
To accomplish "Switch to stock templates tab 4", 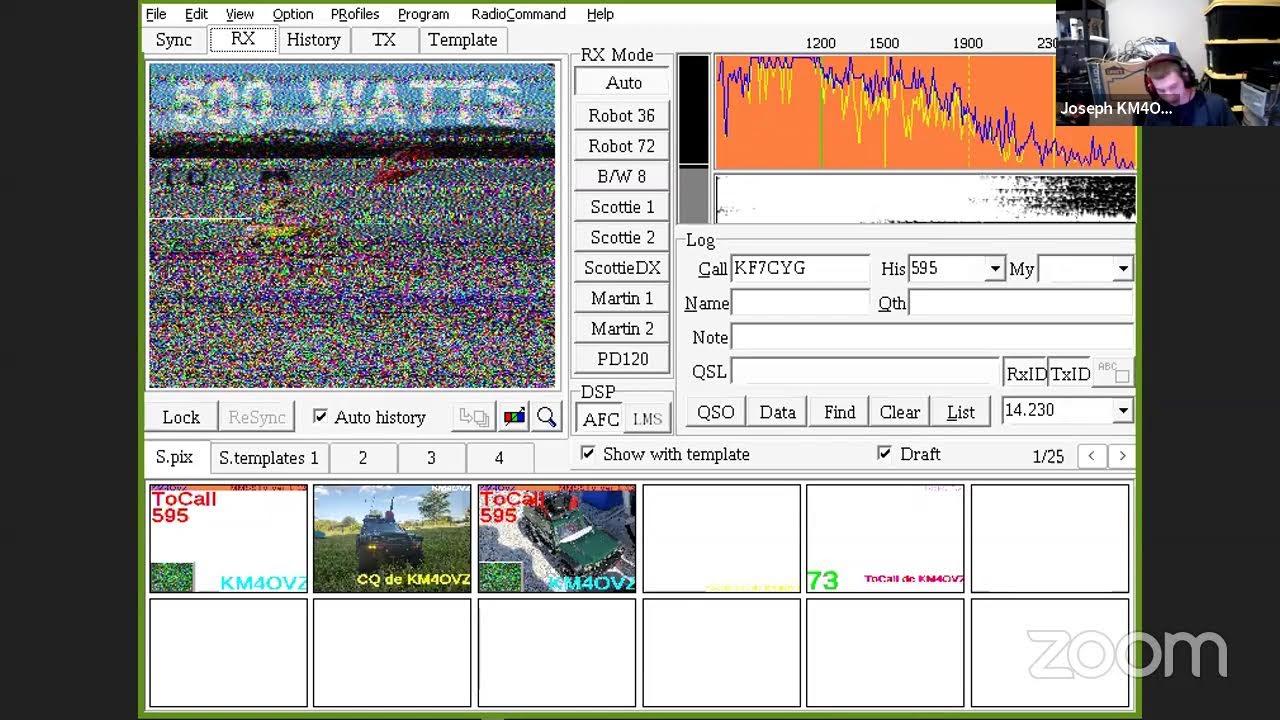I will [499, 458].
